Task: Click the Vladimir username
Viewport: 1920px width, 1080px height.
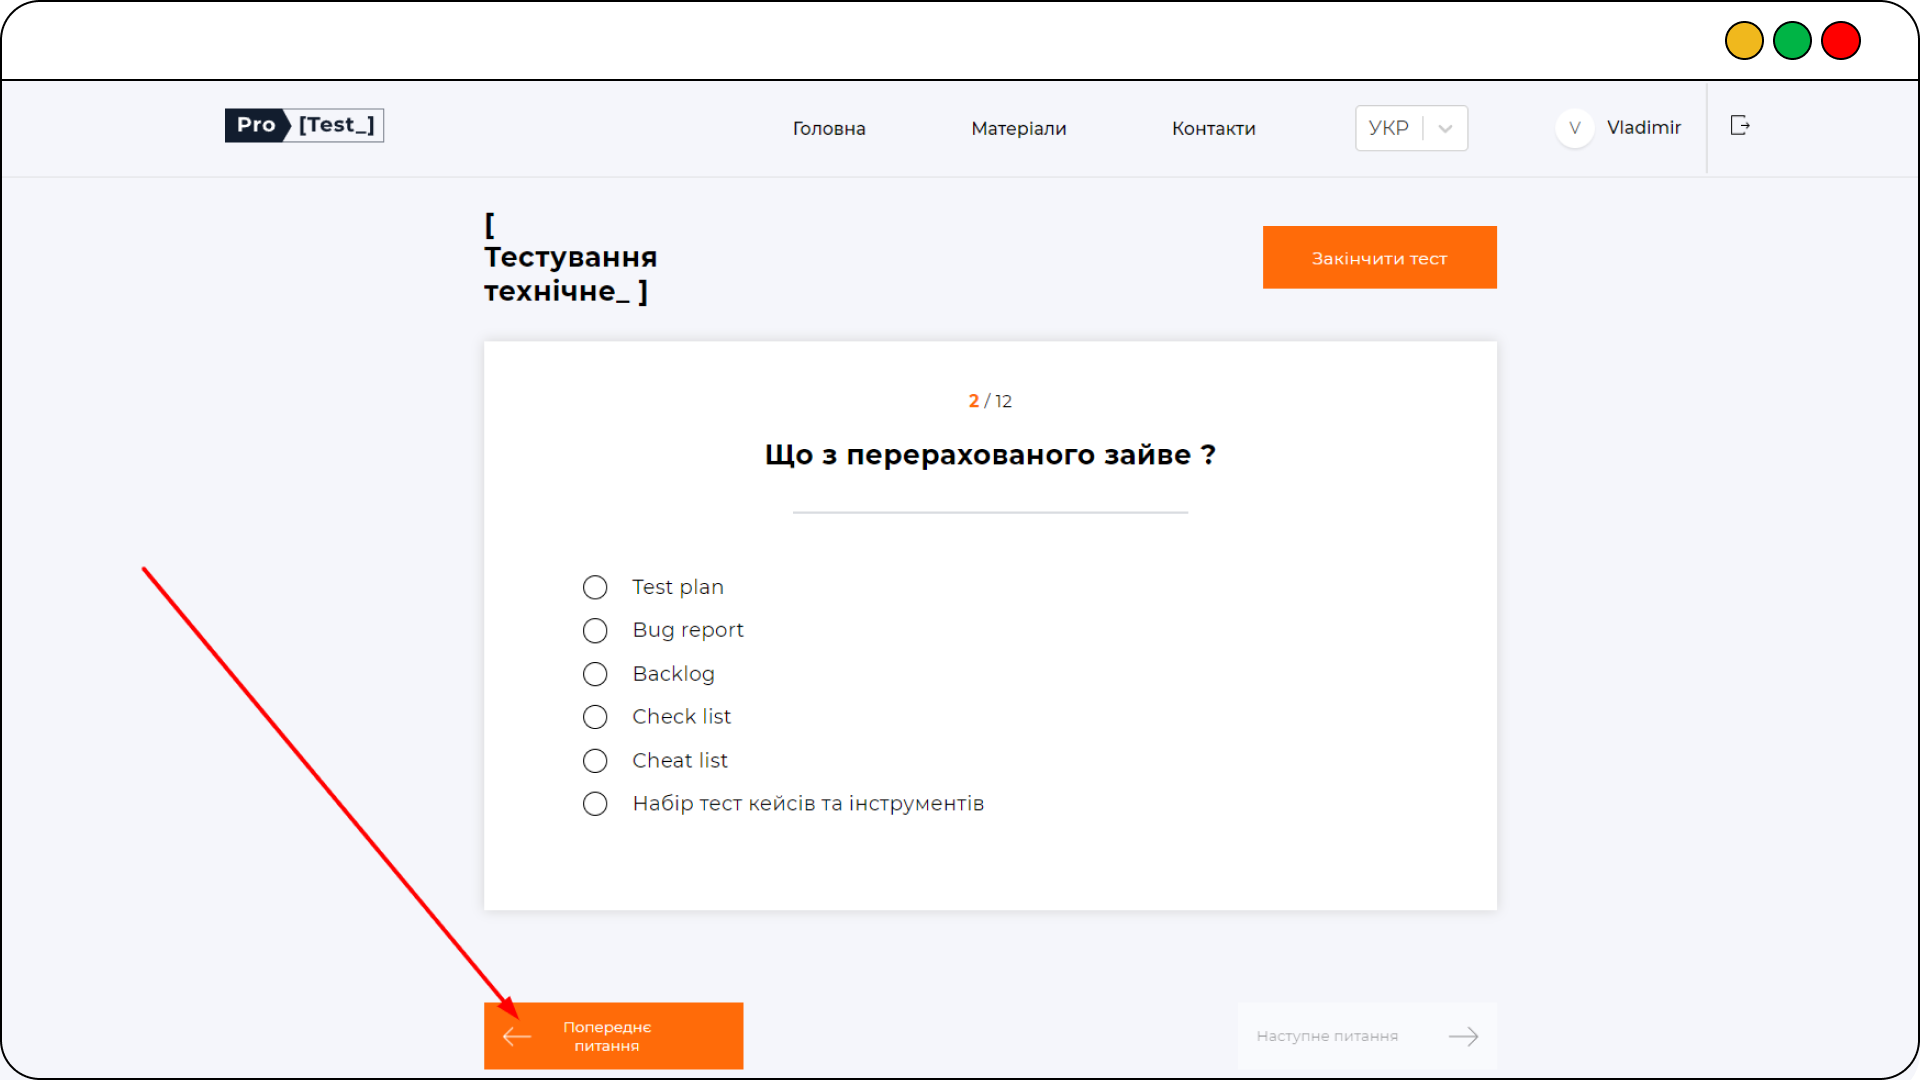Action: coord(1644,128)
